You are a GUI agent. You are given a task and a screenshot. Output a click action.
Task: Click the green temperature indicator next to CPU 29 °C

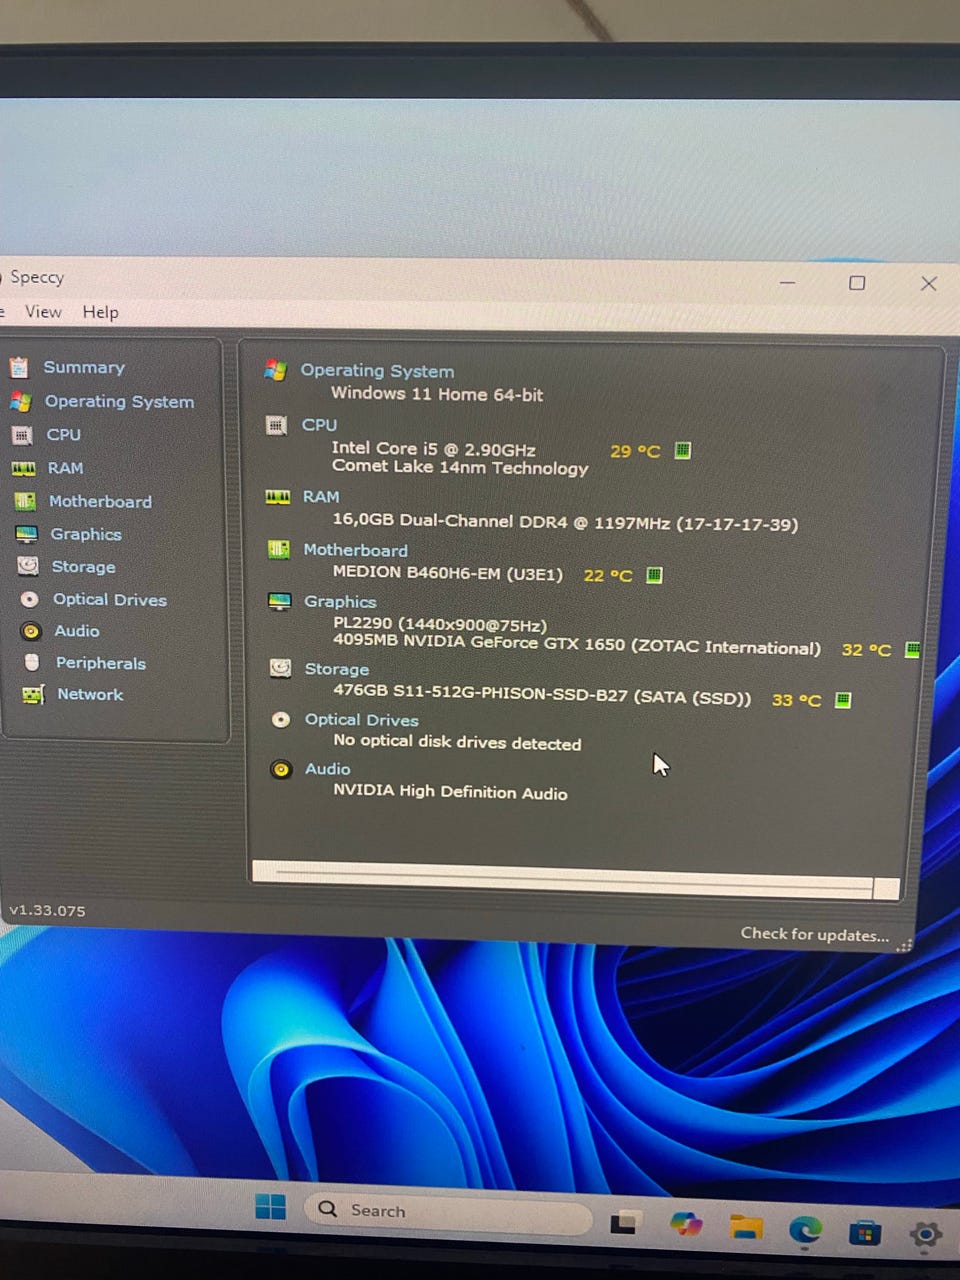pyautogui.click(x=683, y=450)
